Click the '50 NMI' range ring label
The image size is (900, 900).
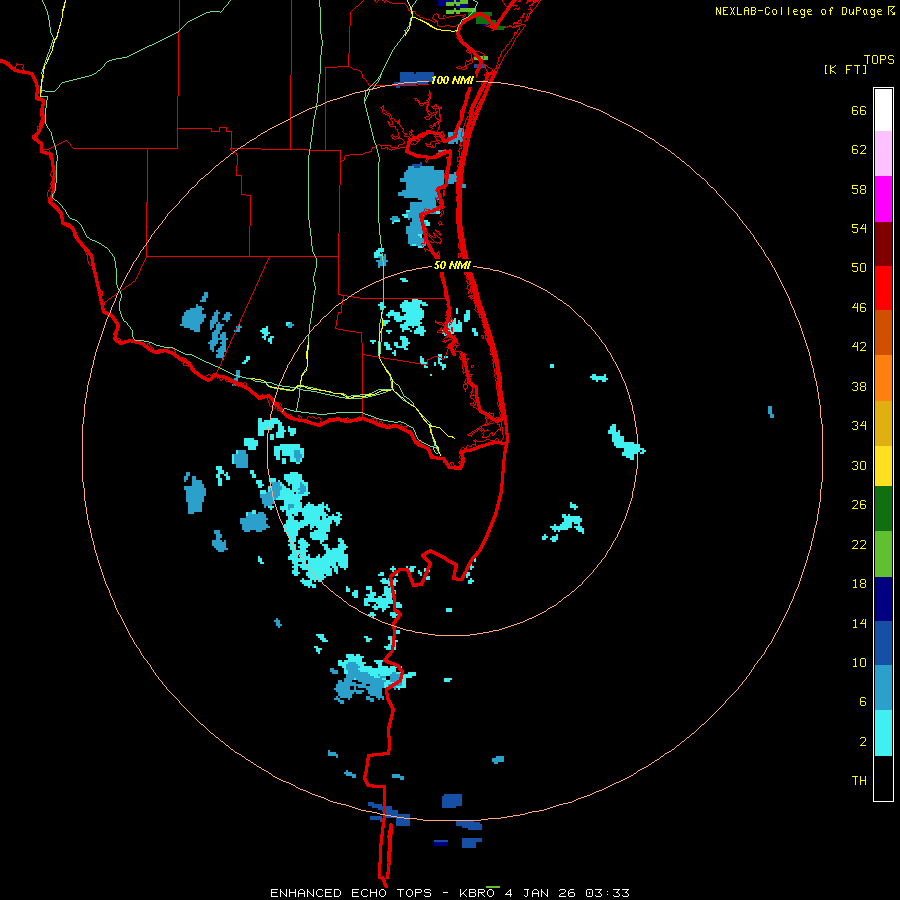452,265
